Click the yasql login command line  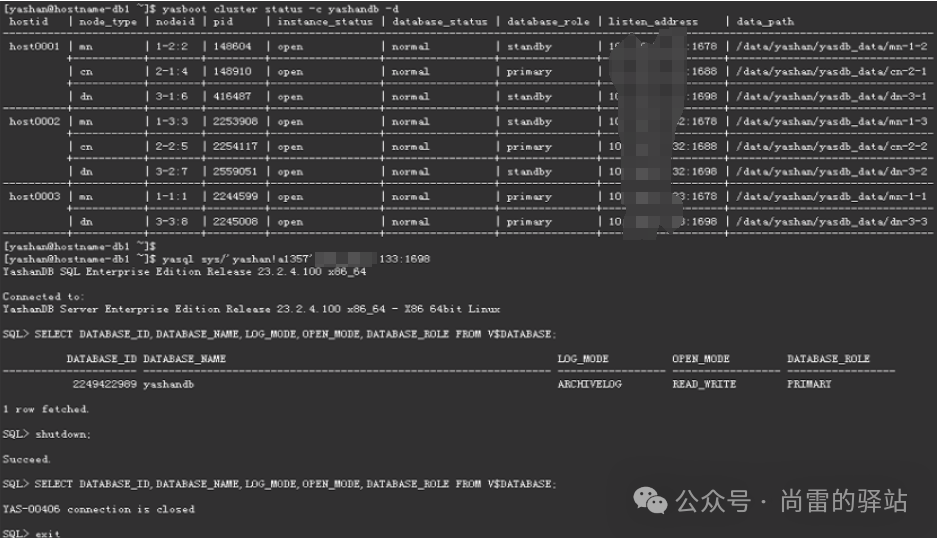[x=216, y=259]
